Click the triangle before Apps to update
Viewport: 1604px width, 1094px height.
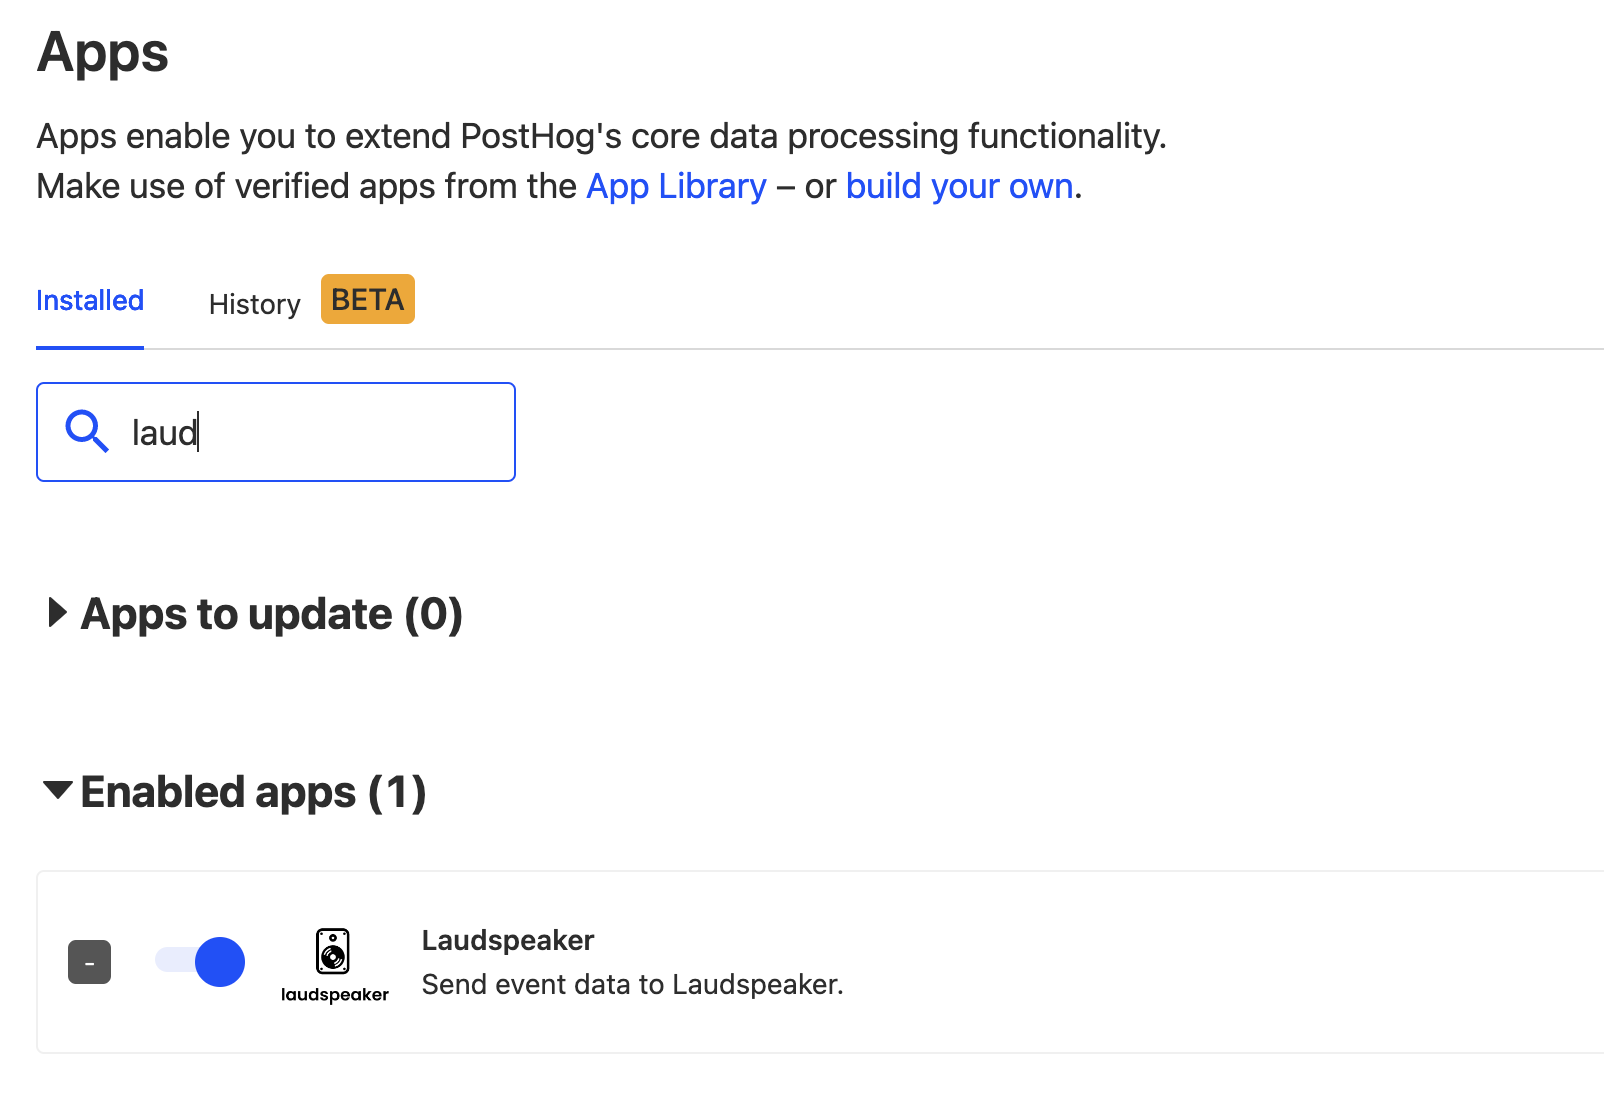[x=56, y=614]
